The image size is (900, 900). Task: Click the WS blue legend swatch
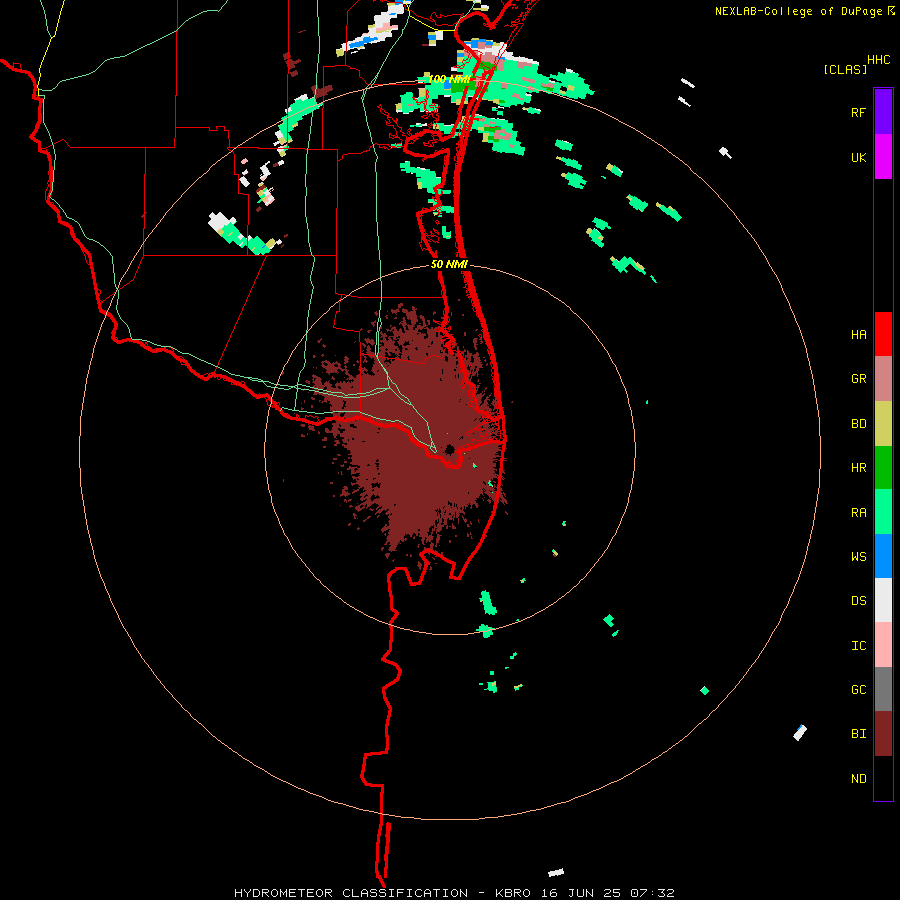(x=883, y=556)
